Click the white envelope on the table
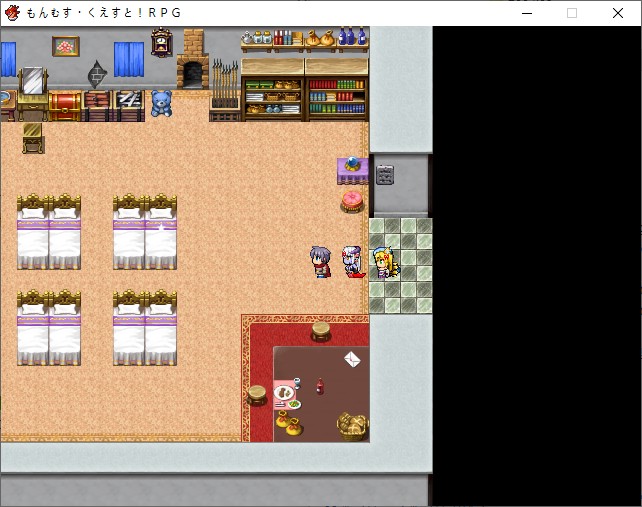The image size is (642, 507). 352,360
